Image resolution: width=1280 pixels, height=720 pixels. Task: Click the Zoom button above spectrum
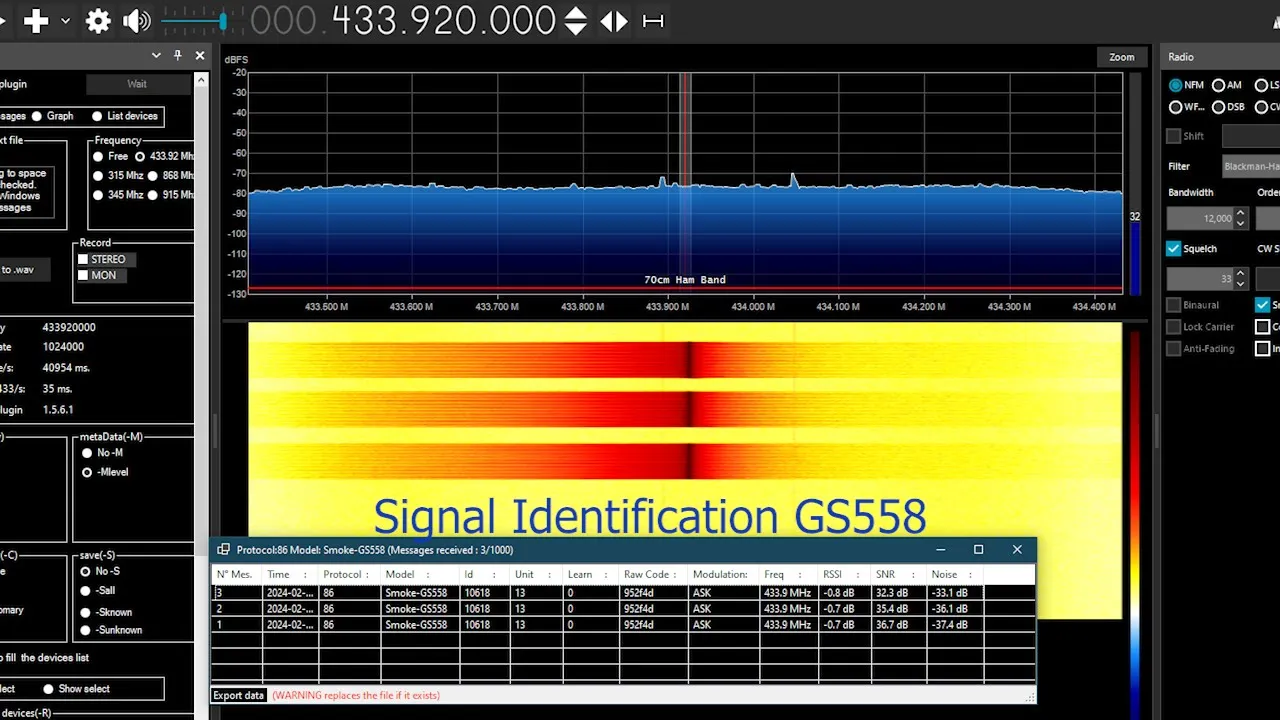point(1122,57)
